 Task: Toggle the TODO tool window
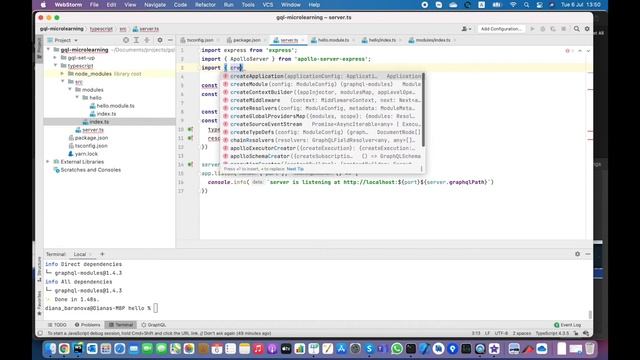click(x=57, y=325)
